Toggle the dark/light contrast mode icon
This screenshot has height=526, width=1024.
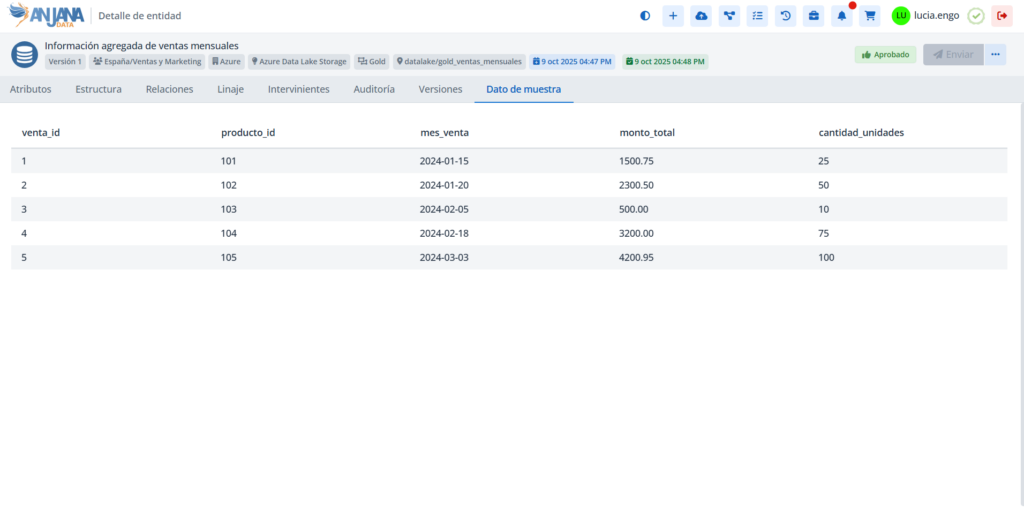tap(645, 16)
